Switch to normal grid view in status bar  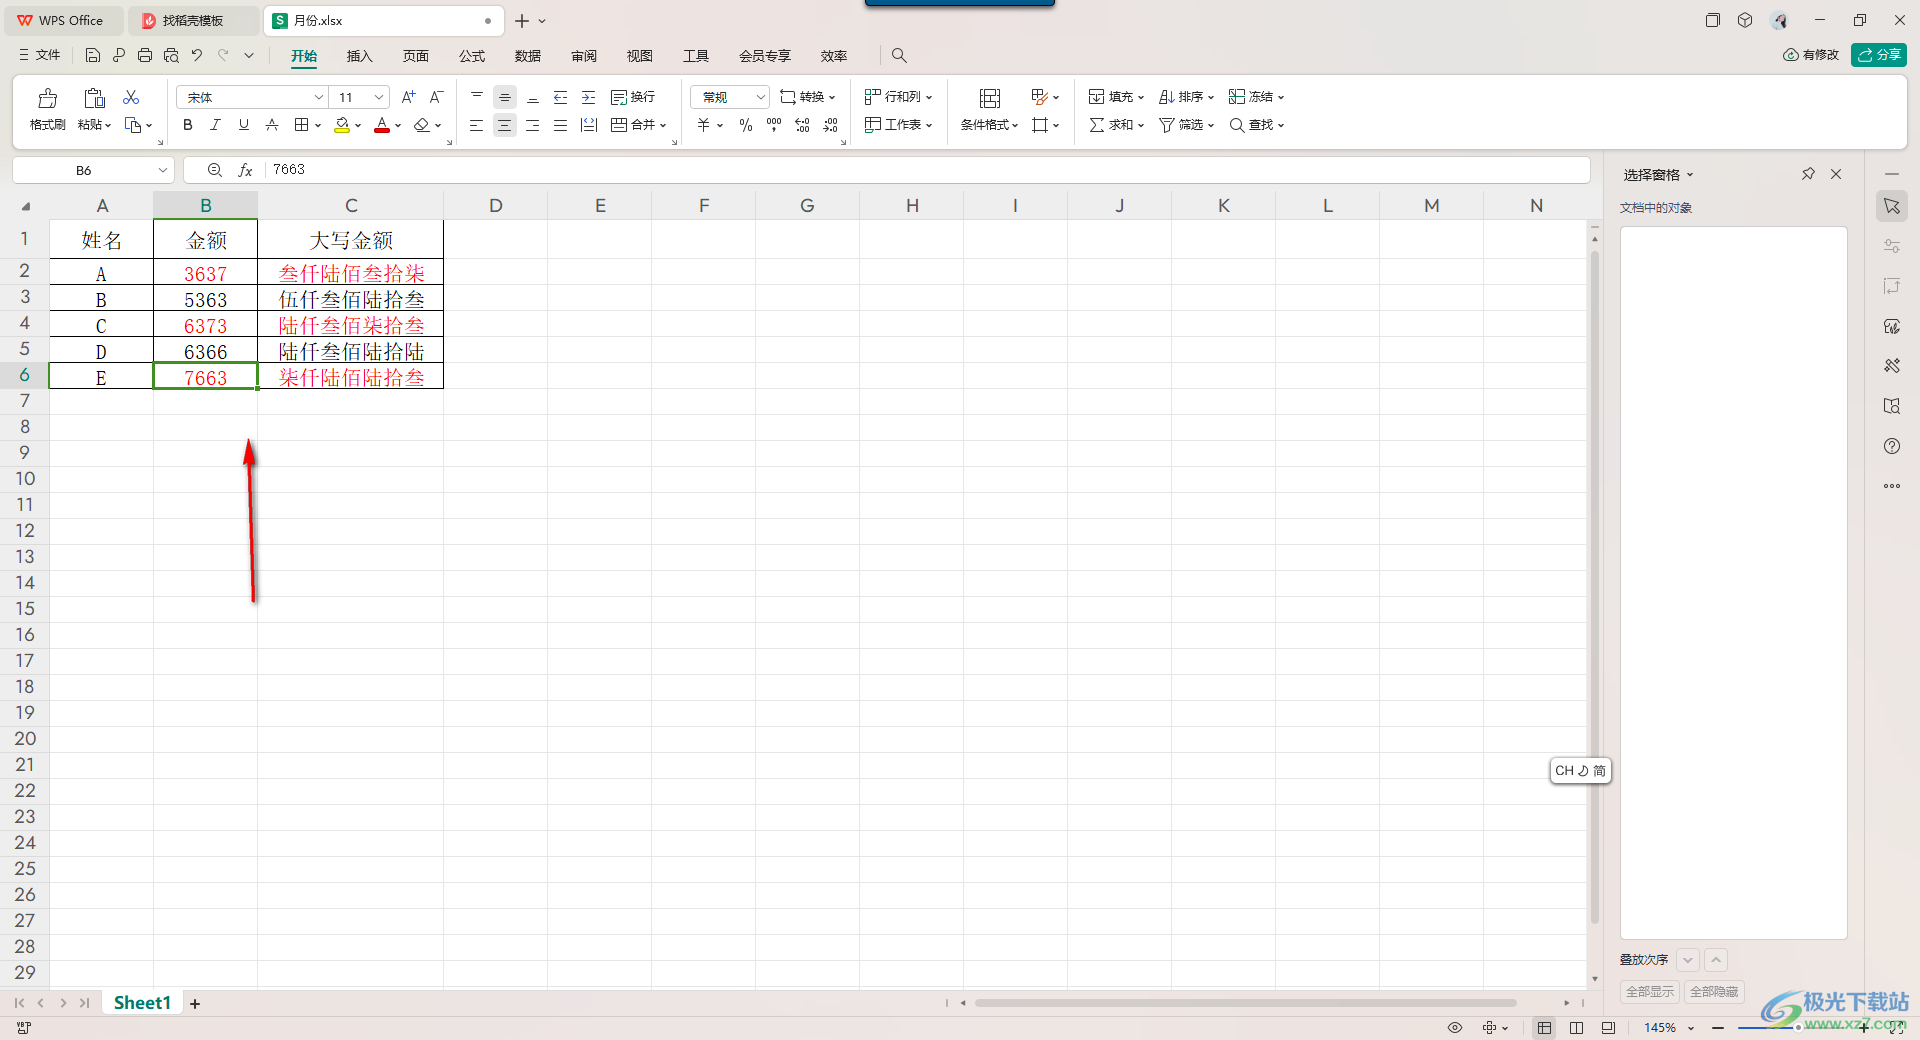pos(1545,1028)
